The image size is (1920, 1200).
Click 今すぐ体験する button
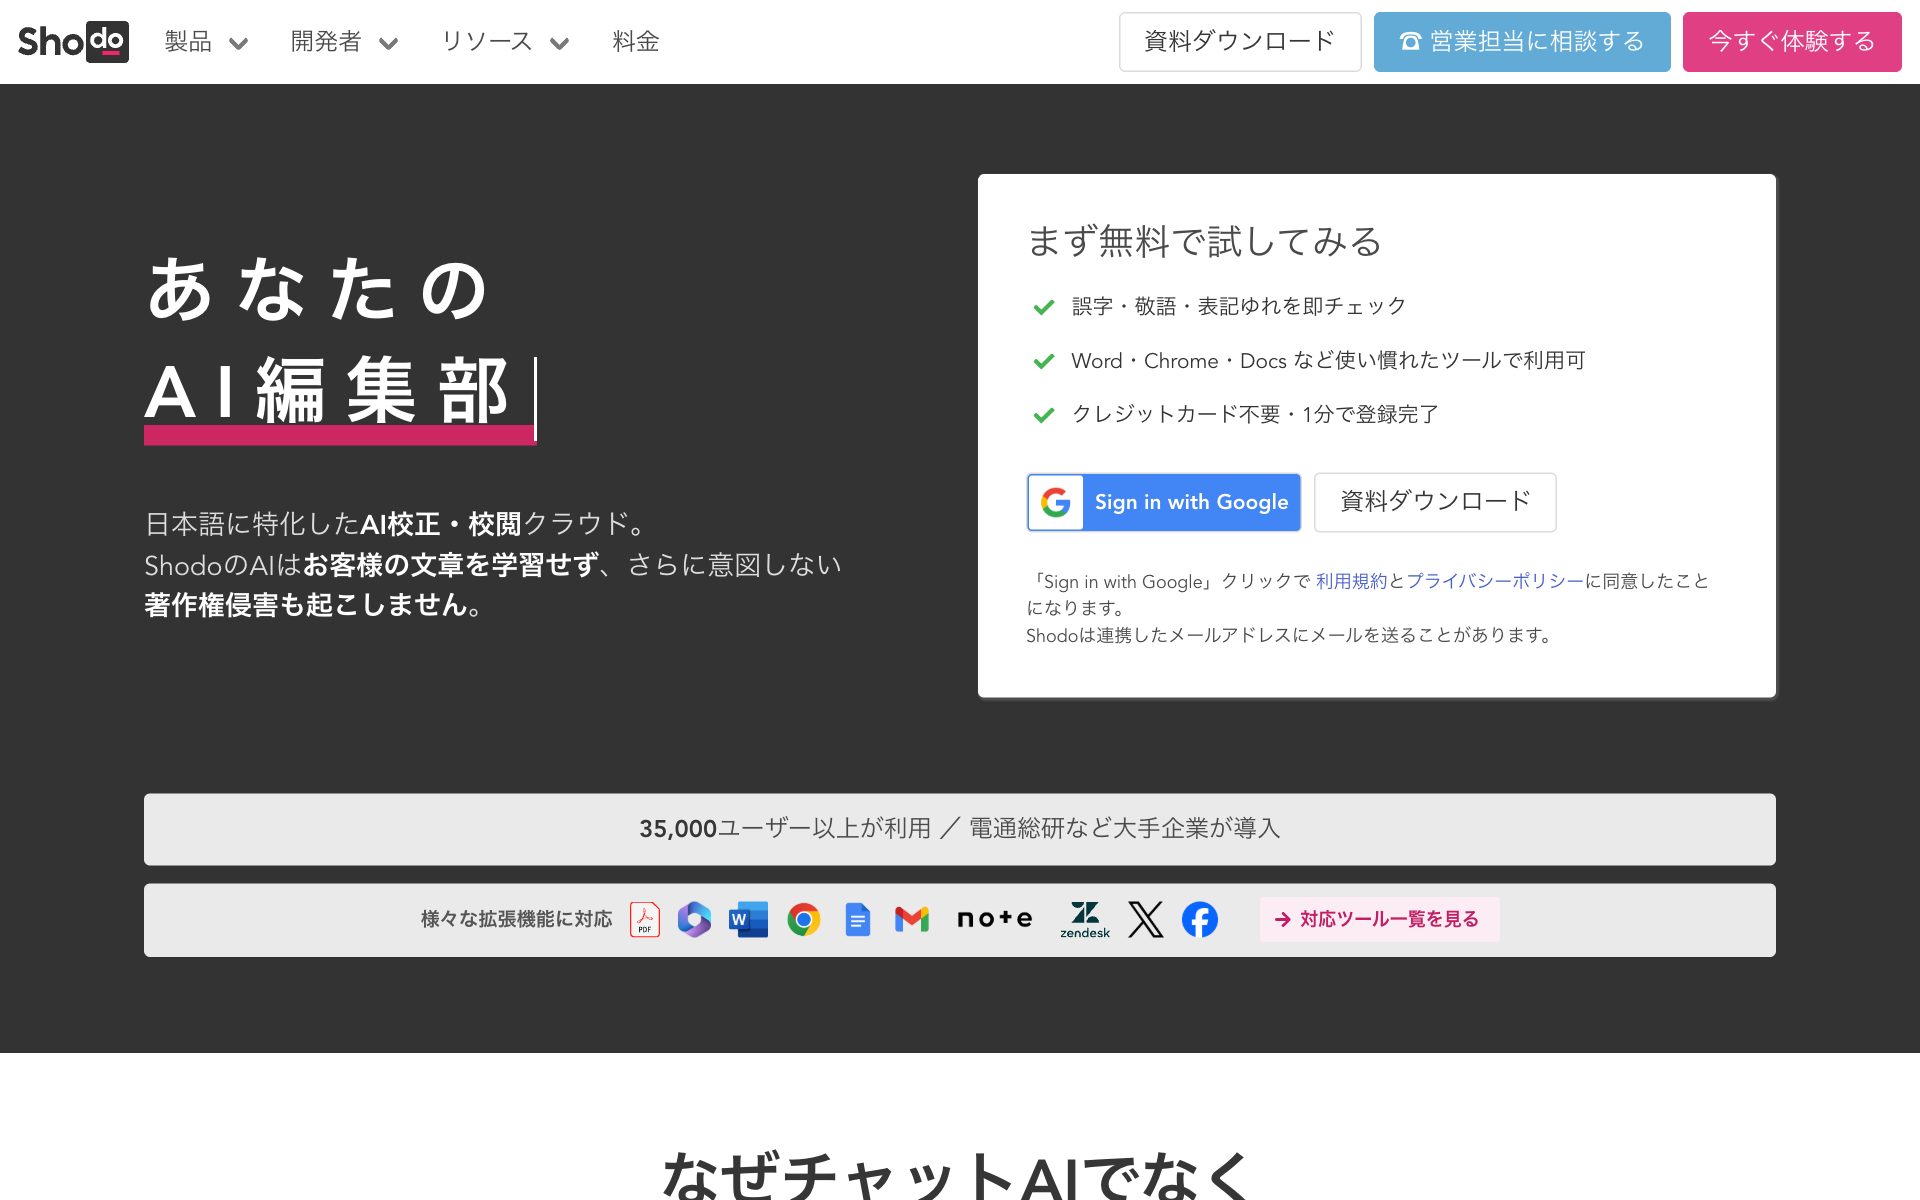[1792, 42]
